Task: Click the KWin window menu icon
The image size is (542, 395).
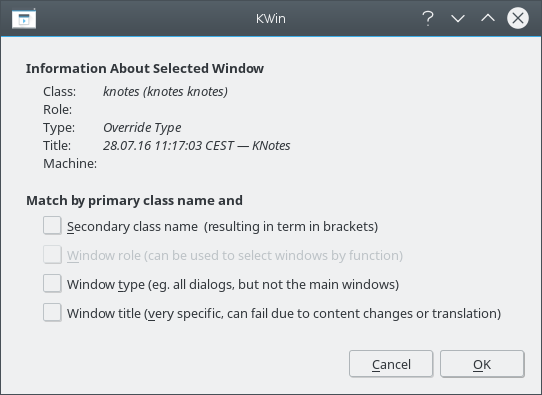Action: tap(24, 19)
